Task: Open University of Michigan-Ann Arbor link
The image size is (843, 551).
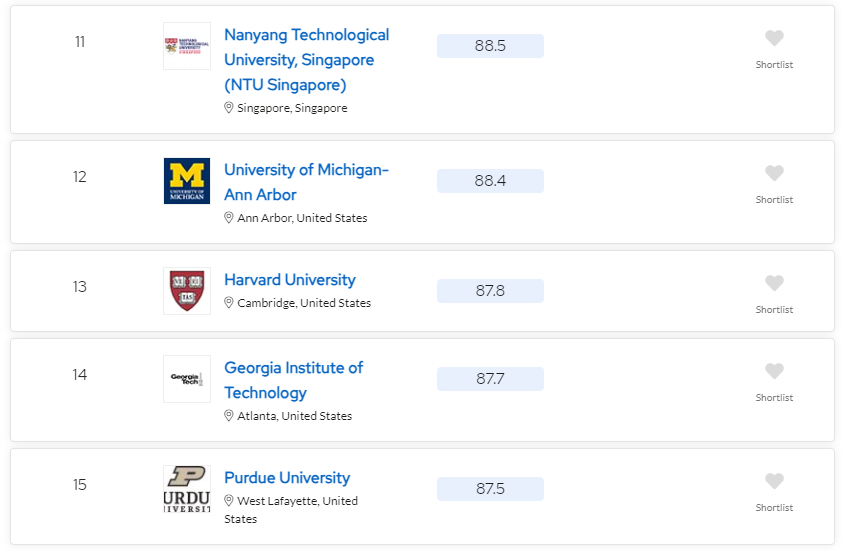Action: [306, 182]
